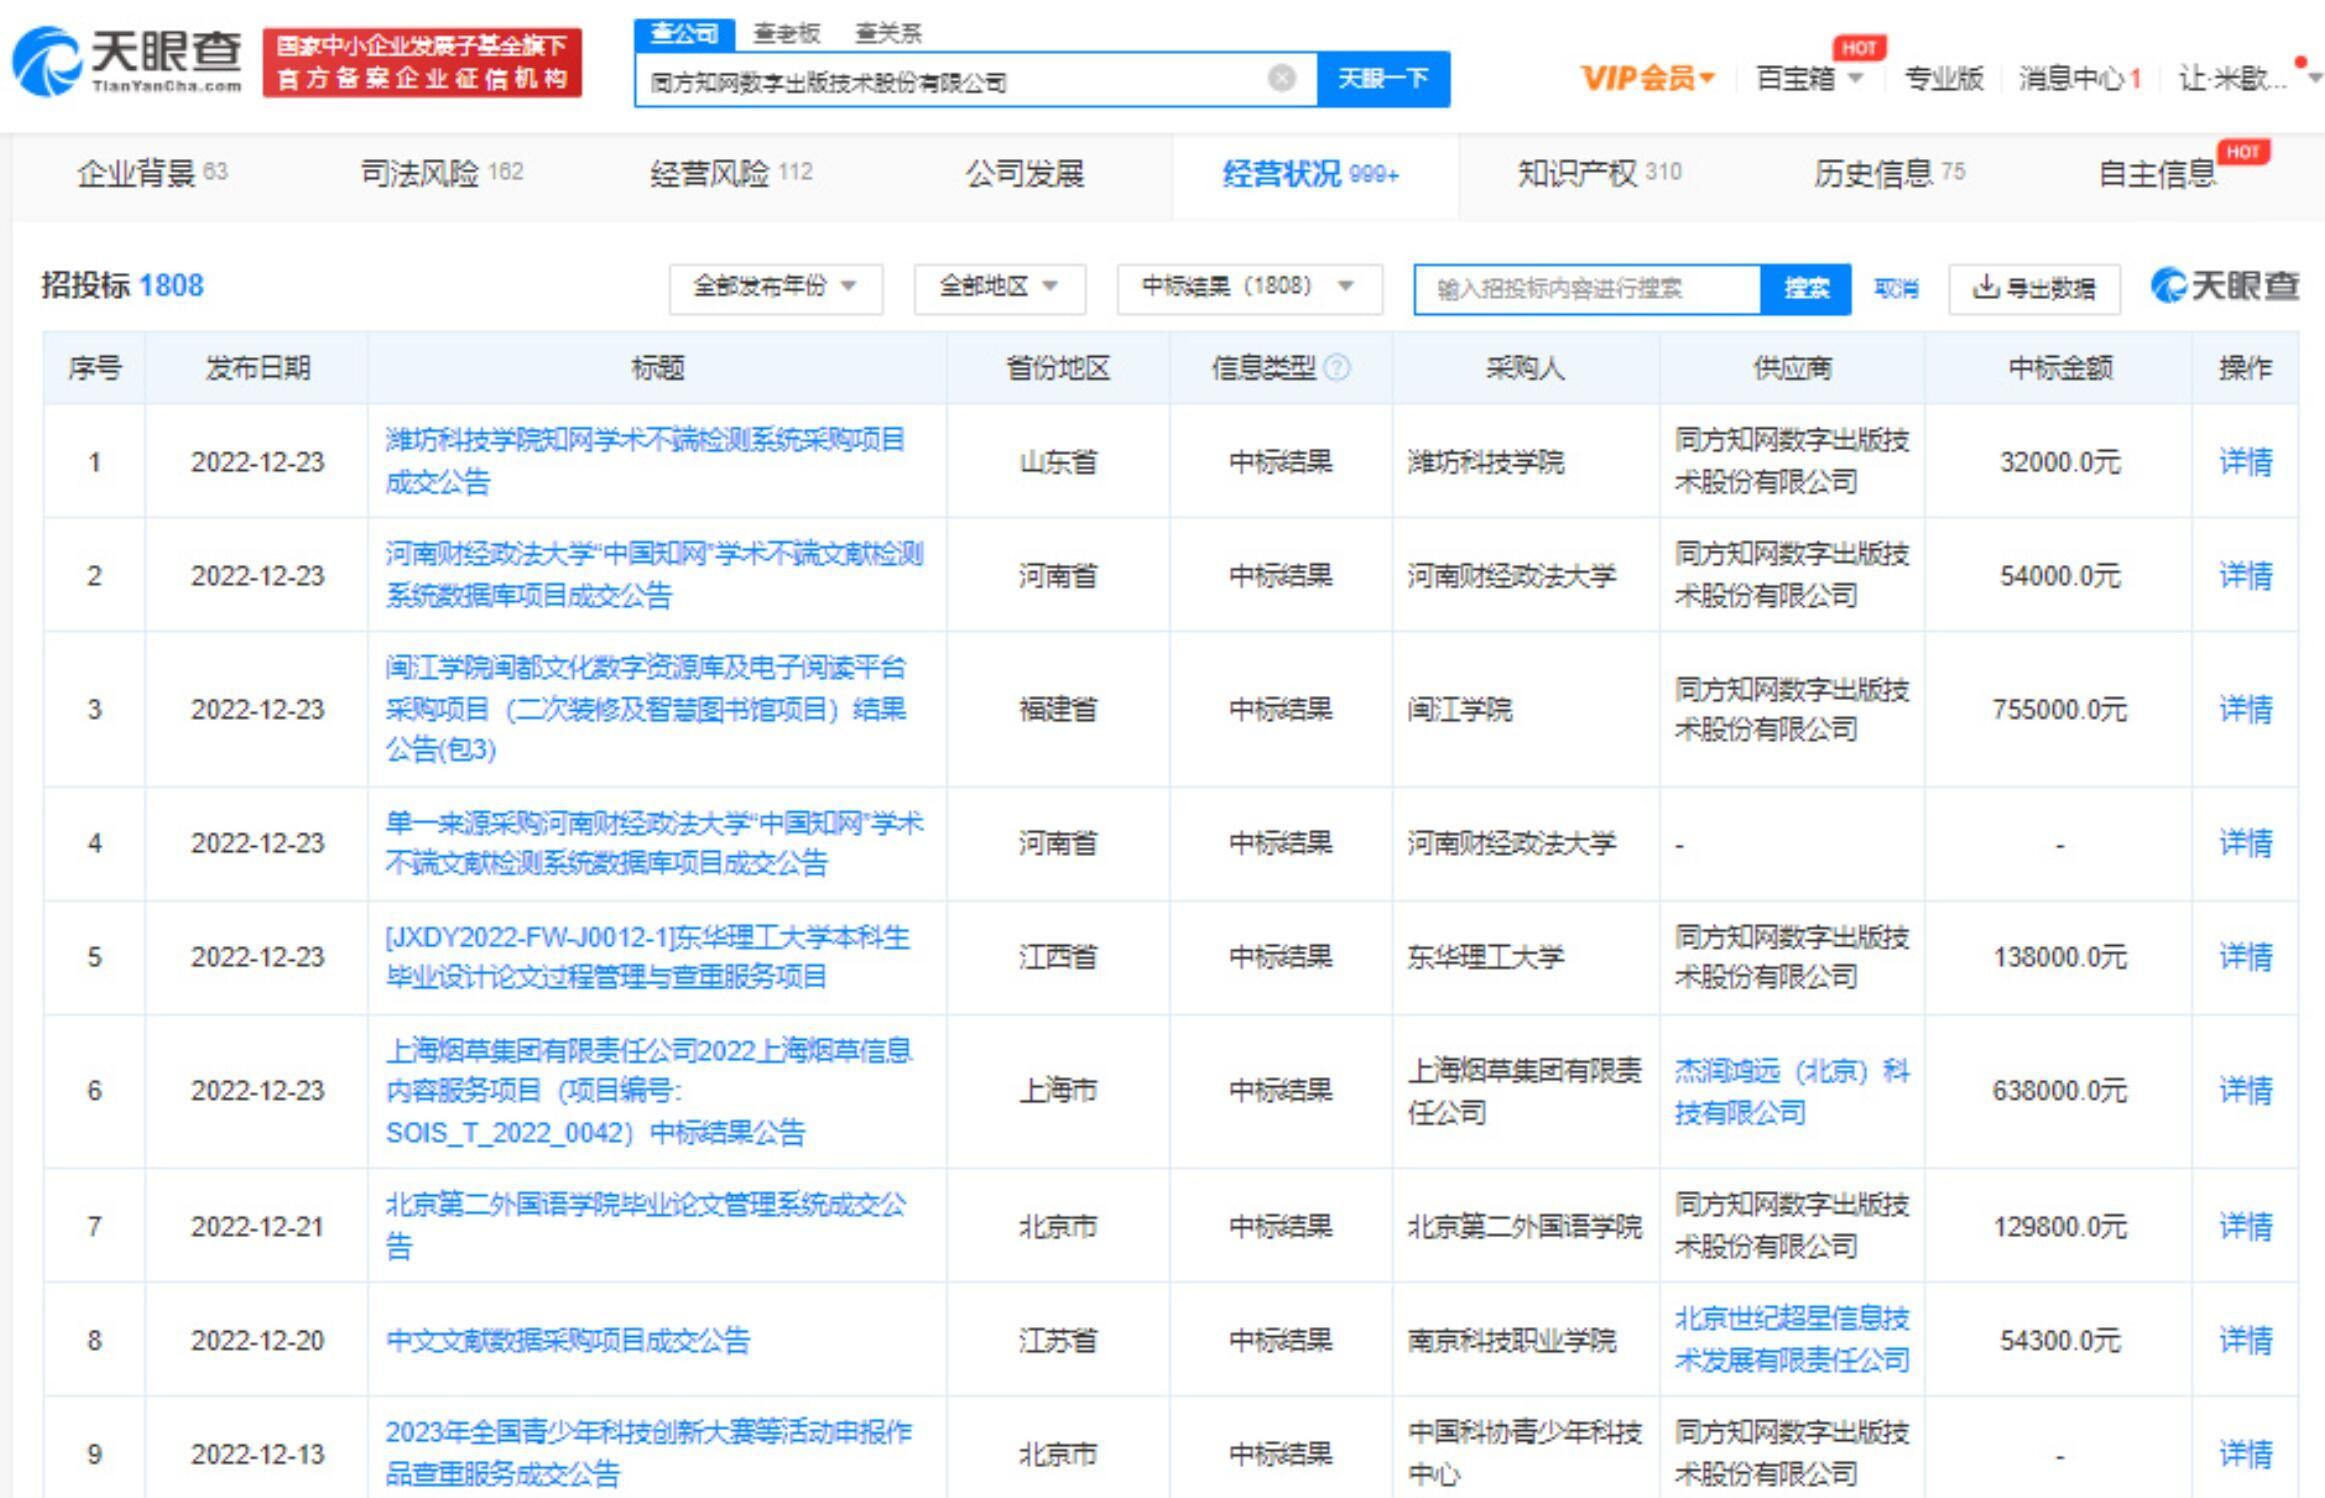The height and width of the screenshot is (1498, 2325).
Task: Open the 全部发布年份 filter dropdown
Action: tap(775, 287)
